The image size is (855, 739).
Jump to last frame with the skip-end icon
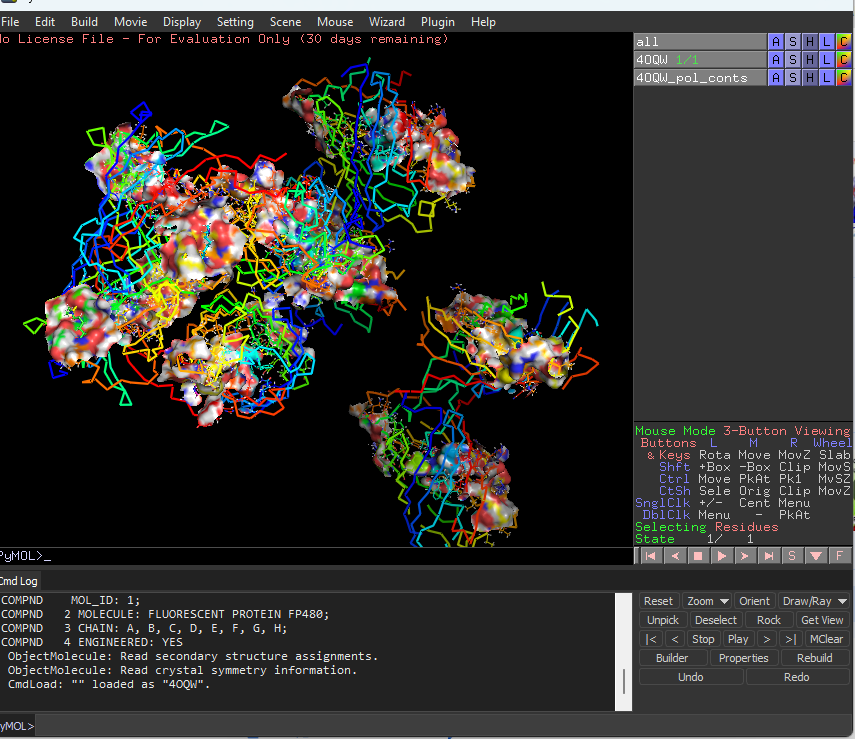[769, 555]
